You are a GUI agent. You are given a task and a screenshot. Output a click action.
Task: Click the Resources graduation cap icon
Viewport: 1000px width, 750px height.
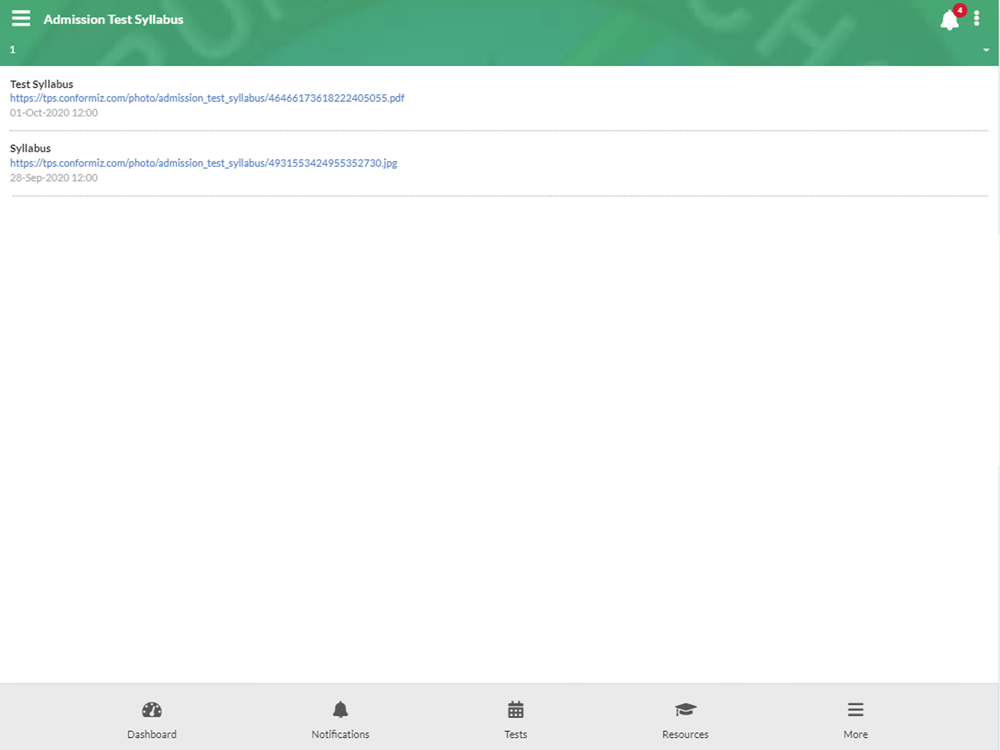click(x=686, y=709)
